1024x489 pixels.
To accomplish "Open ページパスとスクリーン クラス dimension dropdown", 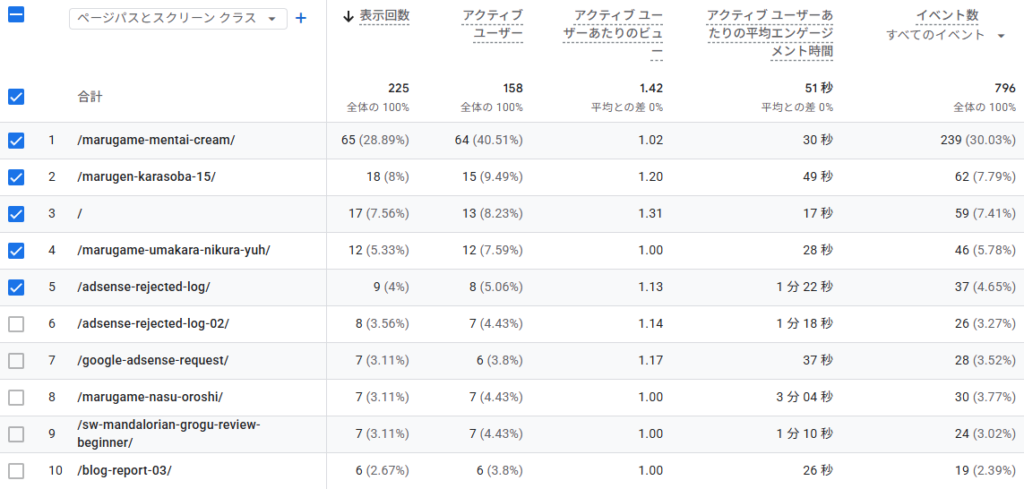I will coord(178,18).
